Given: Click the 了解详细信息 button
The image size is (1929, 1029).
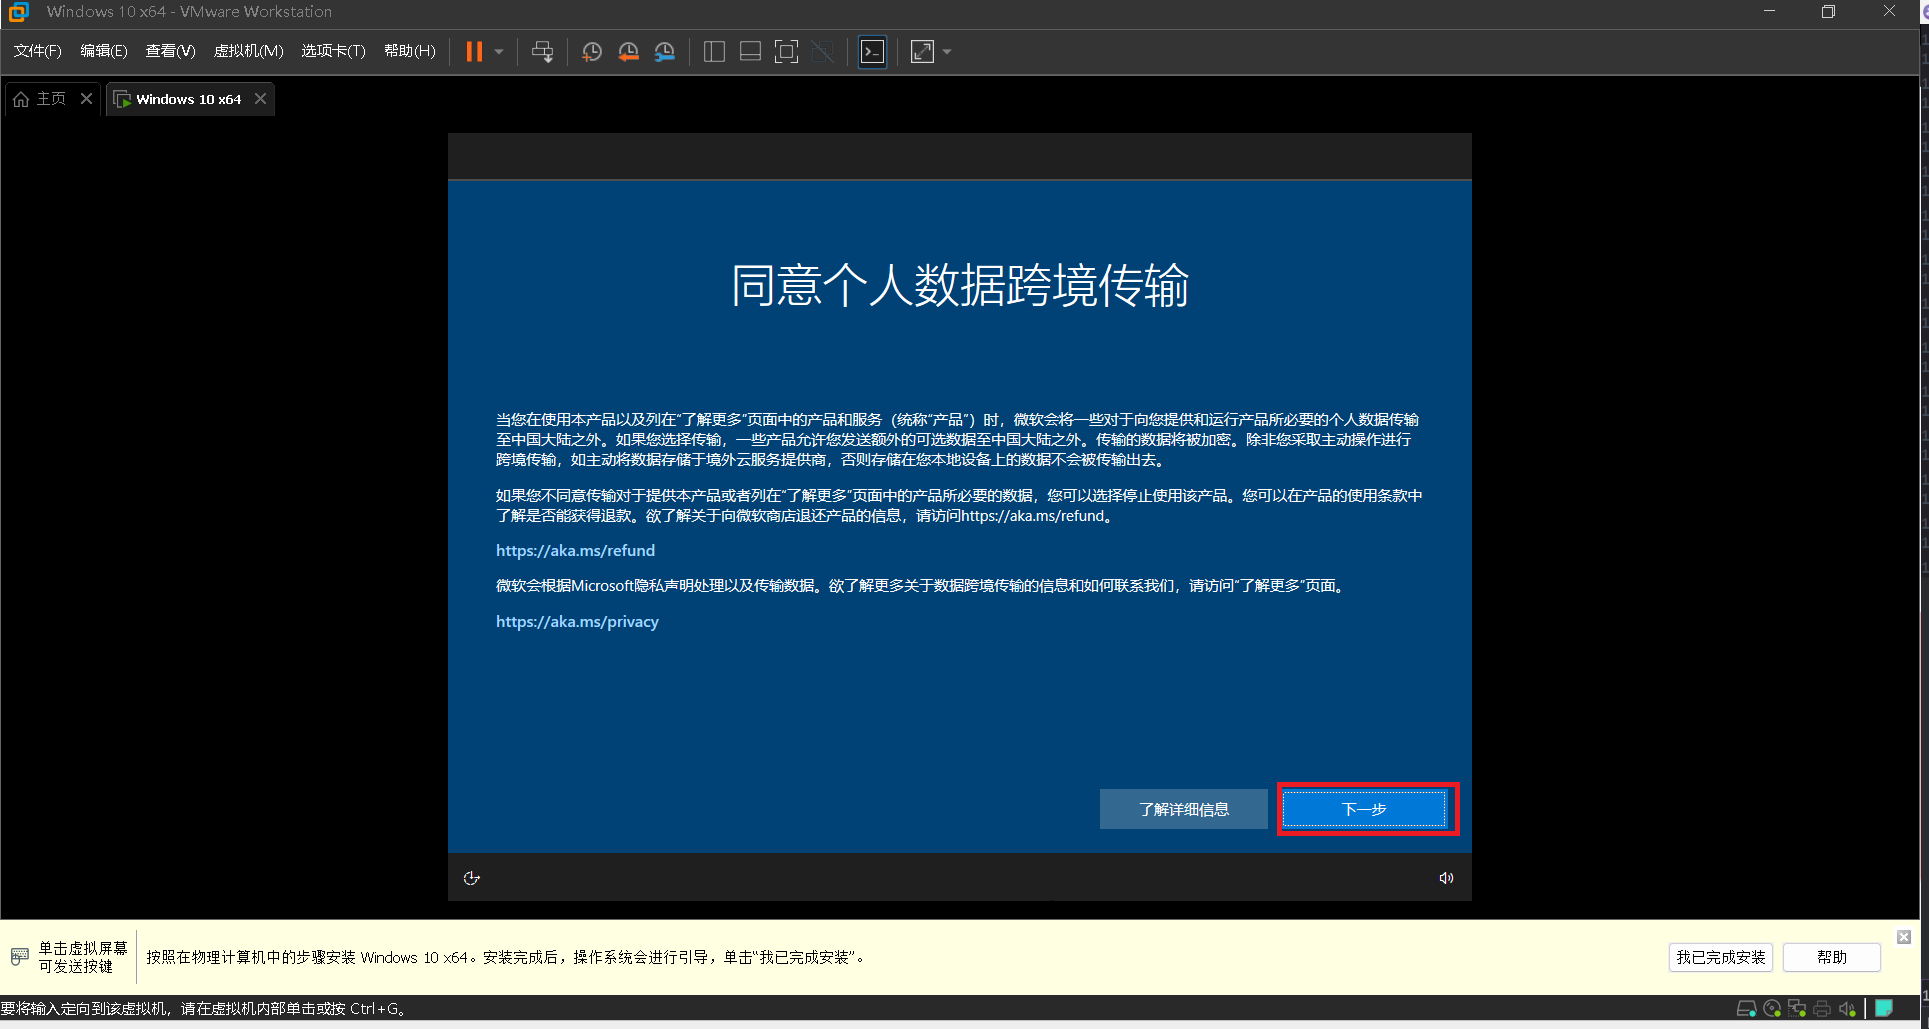Looking at the screenshot, I should click(1184, 809).
